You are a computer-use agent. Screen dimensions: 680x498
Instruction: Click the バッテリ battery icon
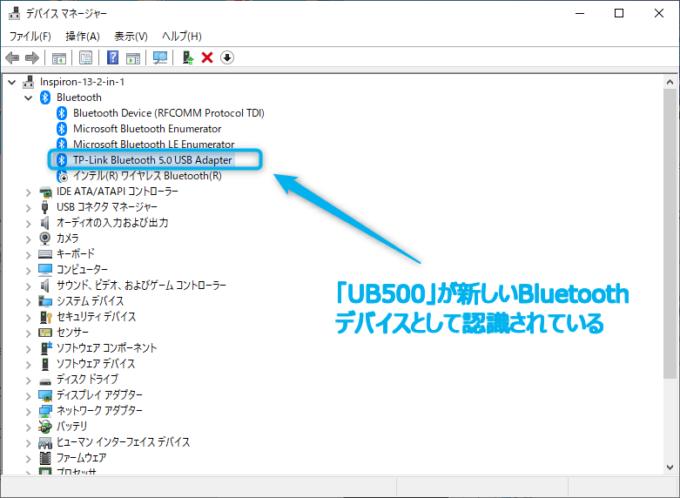(x=45, y=427)
